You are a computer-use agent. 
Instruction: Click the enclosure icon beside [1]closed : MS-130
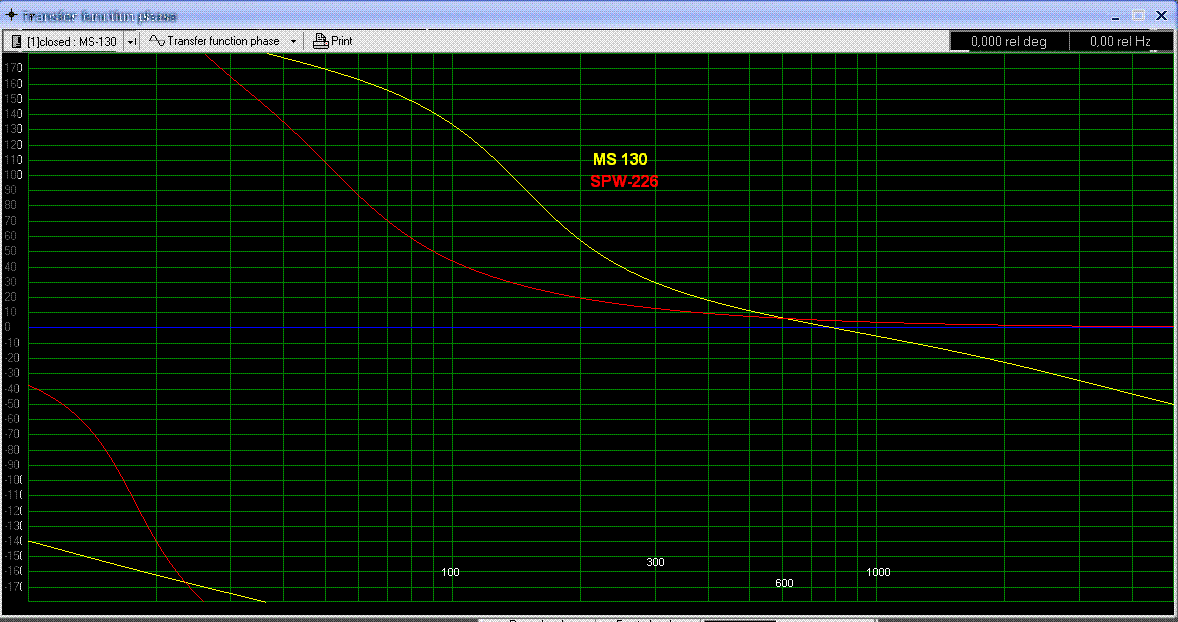pos(16,41)
